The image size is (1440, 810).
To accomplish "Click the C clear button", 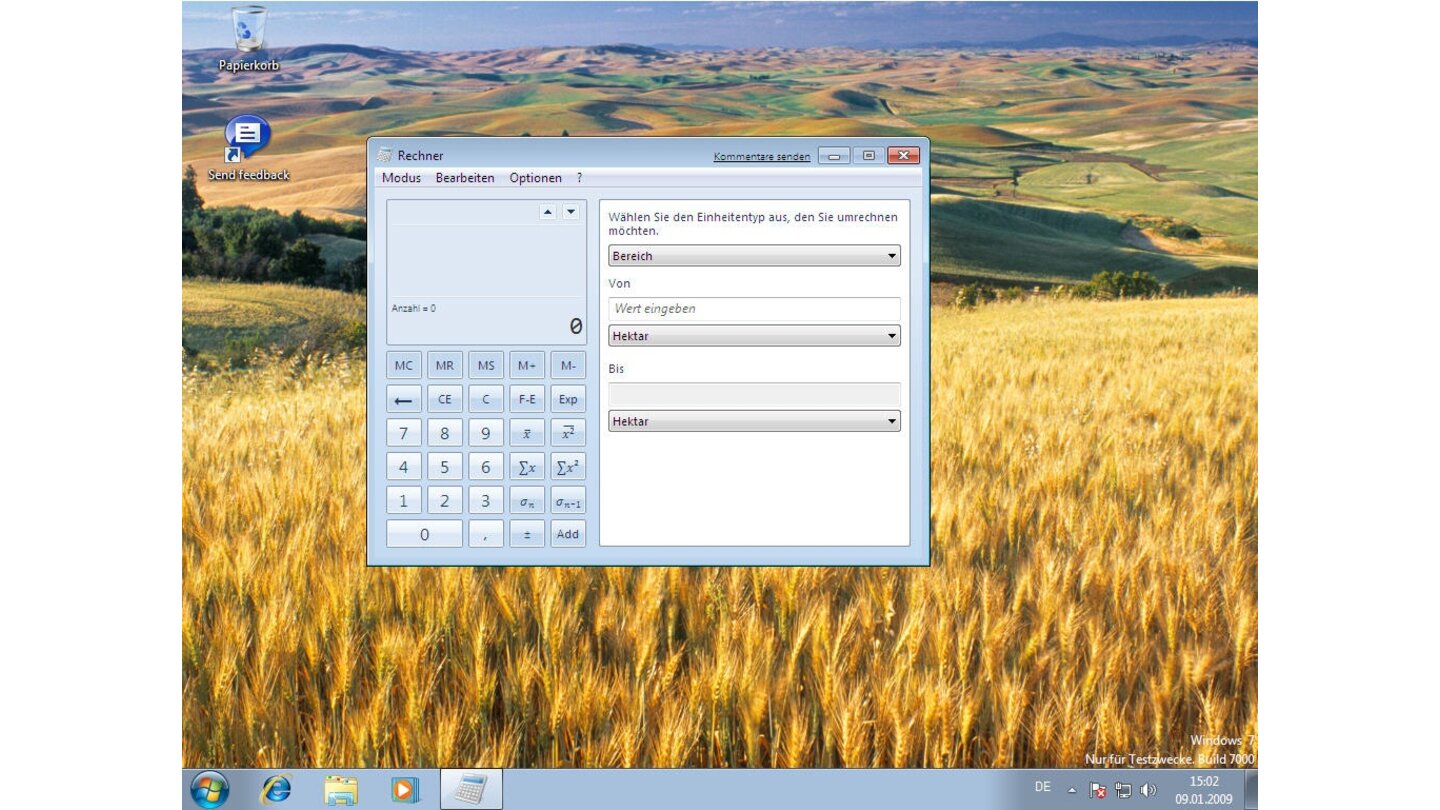I will tap(485, 399).
